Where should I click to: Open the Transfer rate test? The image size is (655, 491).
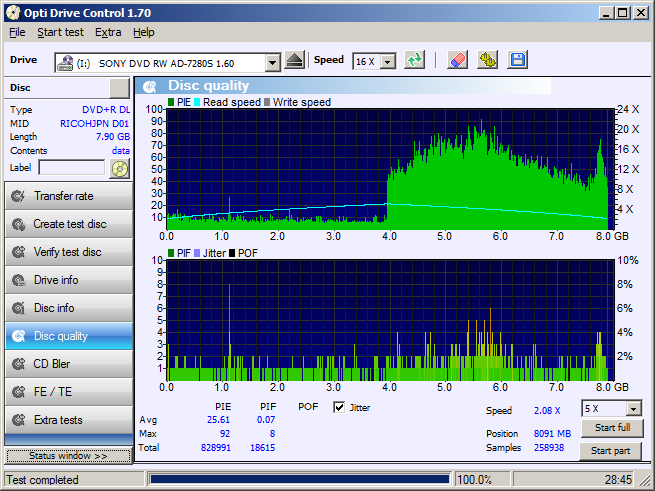pyautogui.click(x=69, y=196)
